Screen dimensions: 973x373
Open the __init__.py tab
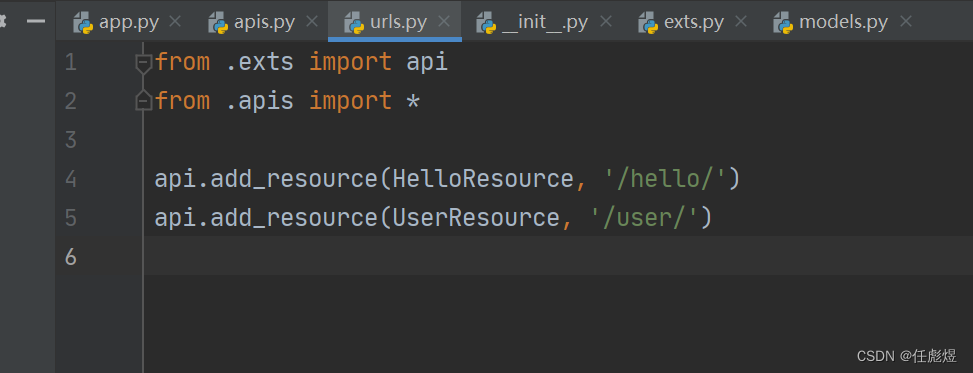[544, 22]
